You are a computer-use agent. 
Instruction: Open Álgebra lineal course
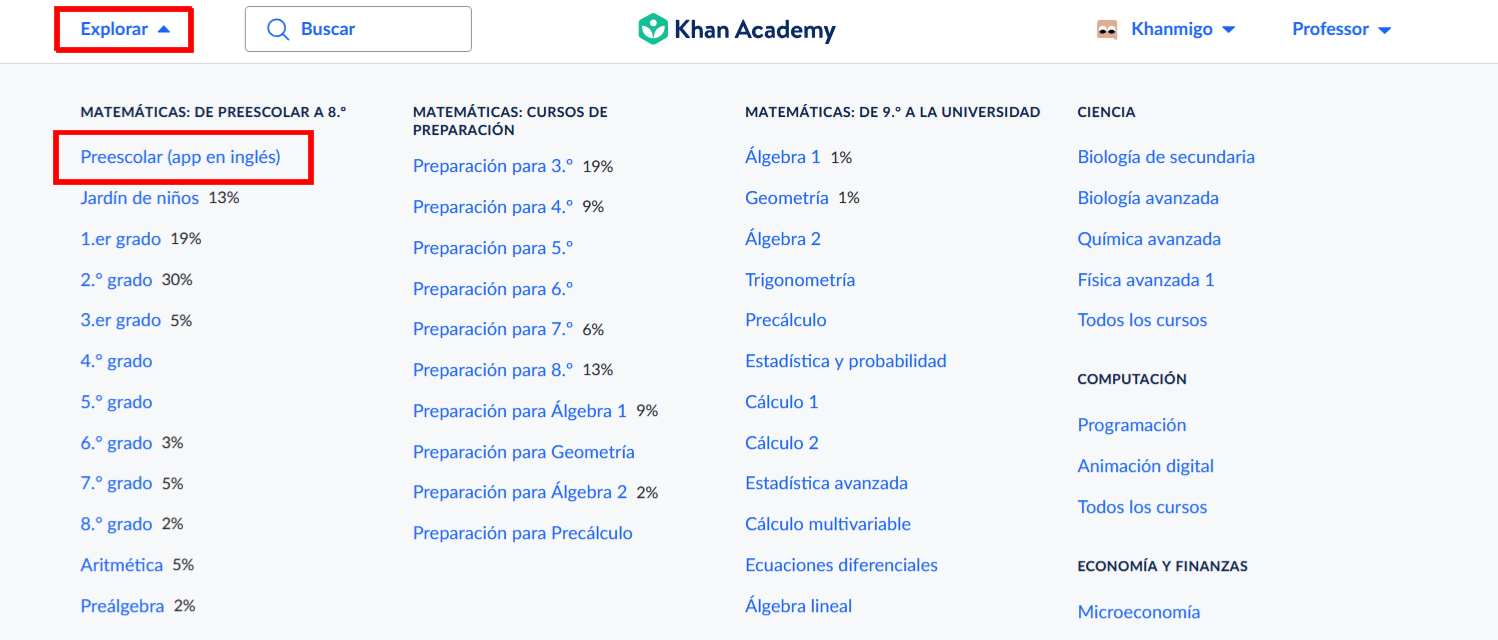(x=799, y=606)
